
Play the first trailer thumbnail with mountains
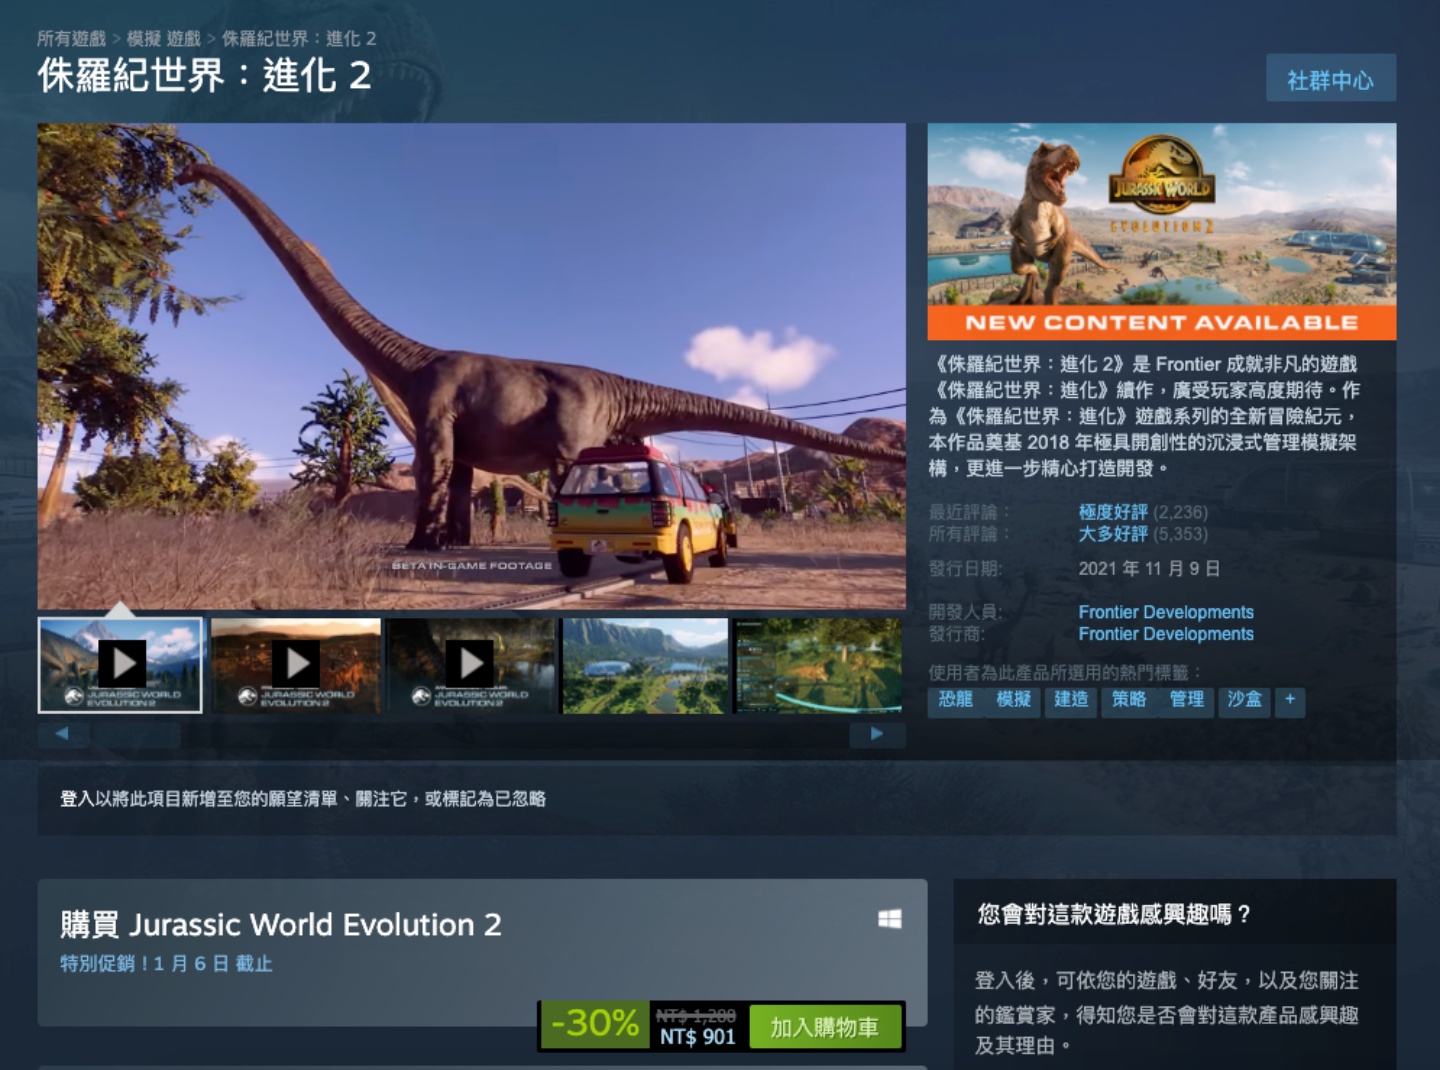[120, 665]
